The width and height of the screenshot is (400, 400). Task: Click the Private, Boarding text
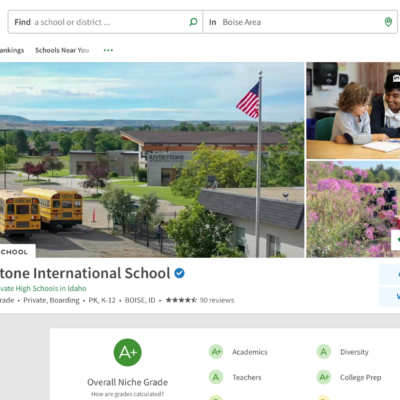(x=51, y=300)
